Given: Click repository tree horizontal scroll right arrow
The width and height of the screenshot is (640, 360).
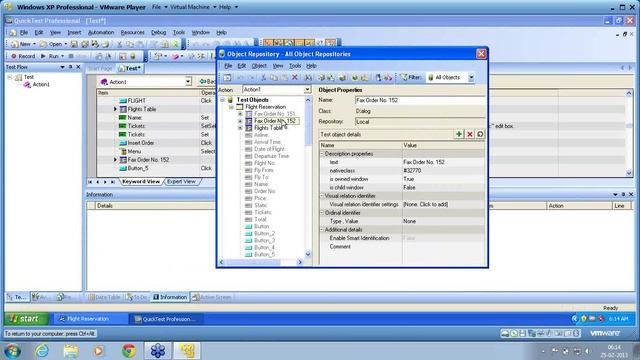Looking at the screenshot, I should pos(300,262).
